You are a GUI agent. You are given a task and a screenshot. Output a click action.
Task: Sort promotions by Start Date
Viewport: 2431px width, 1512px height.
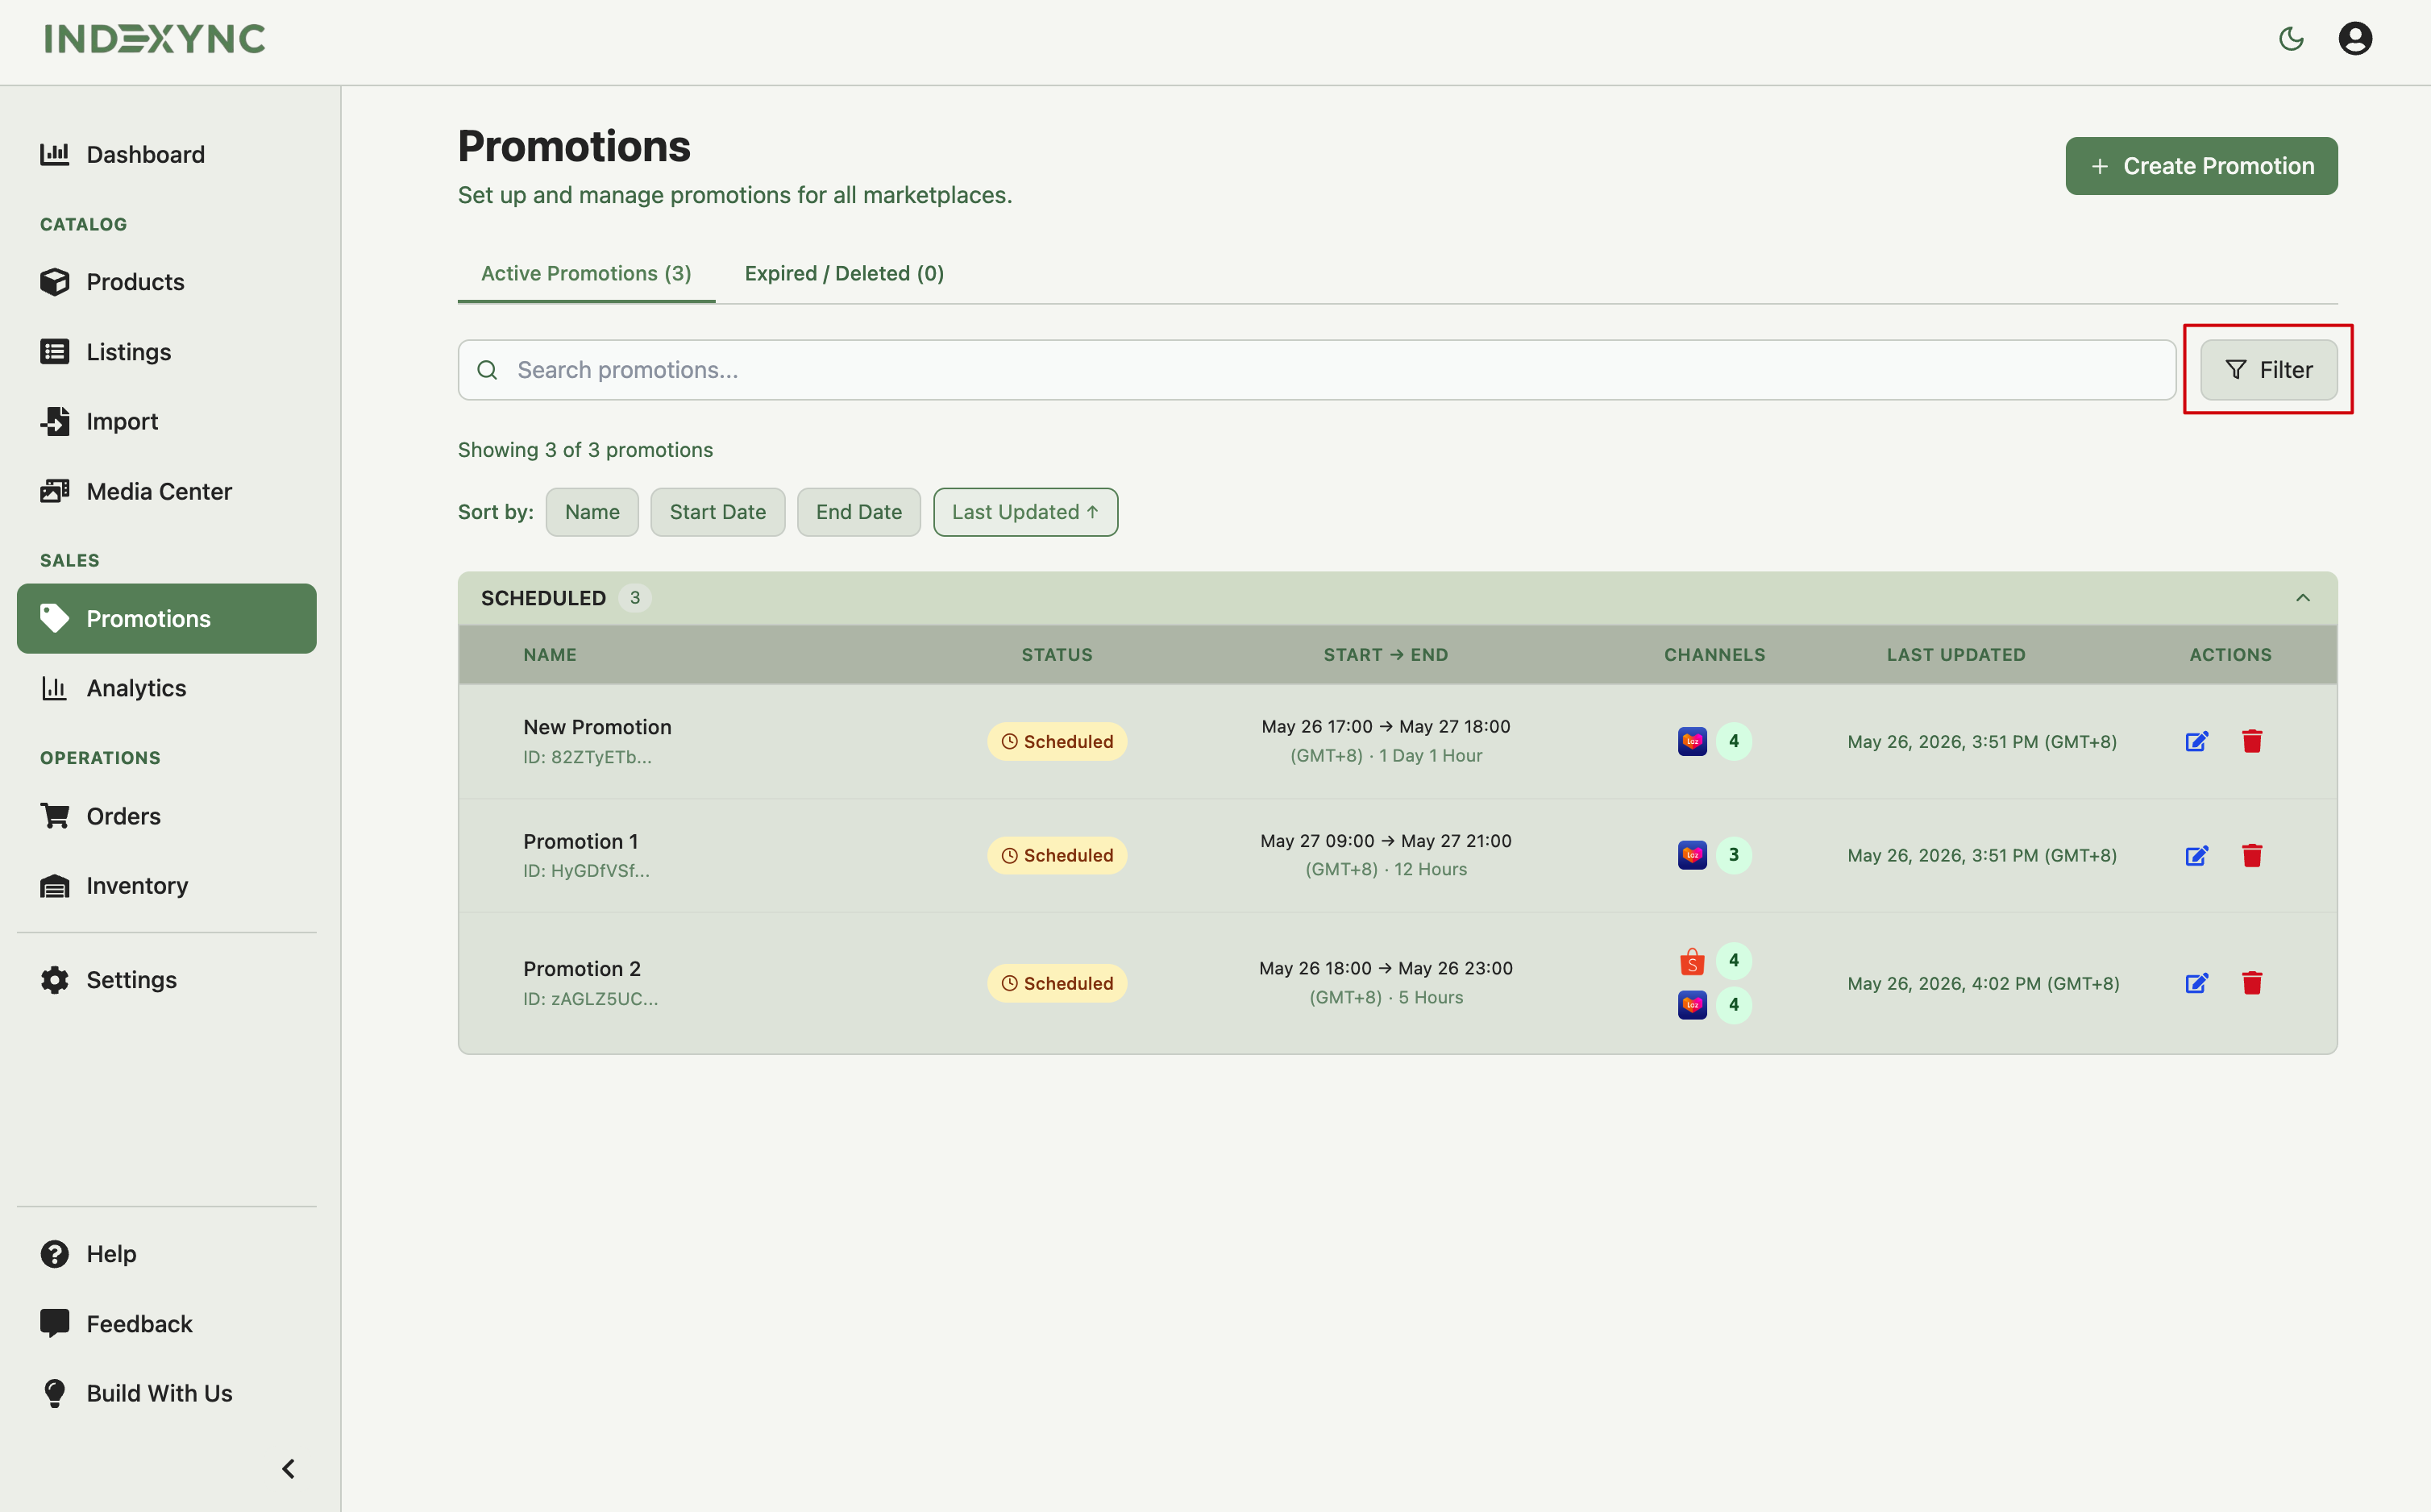point(717,512)
